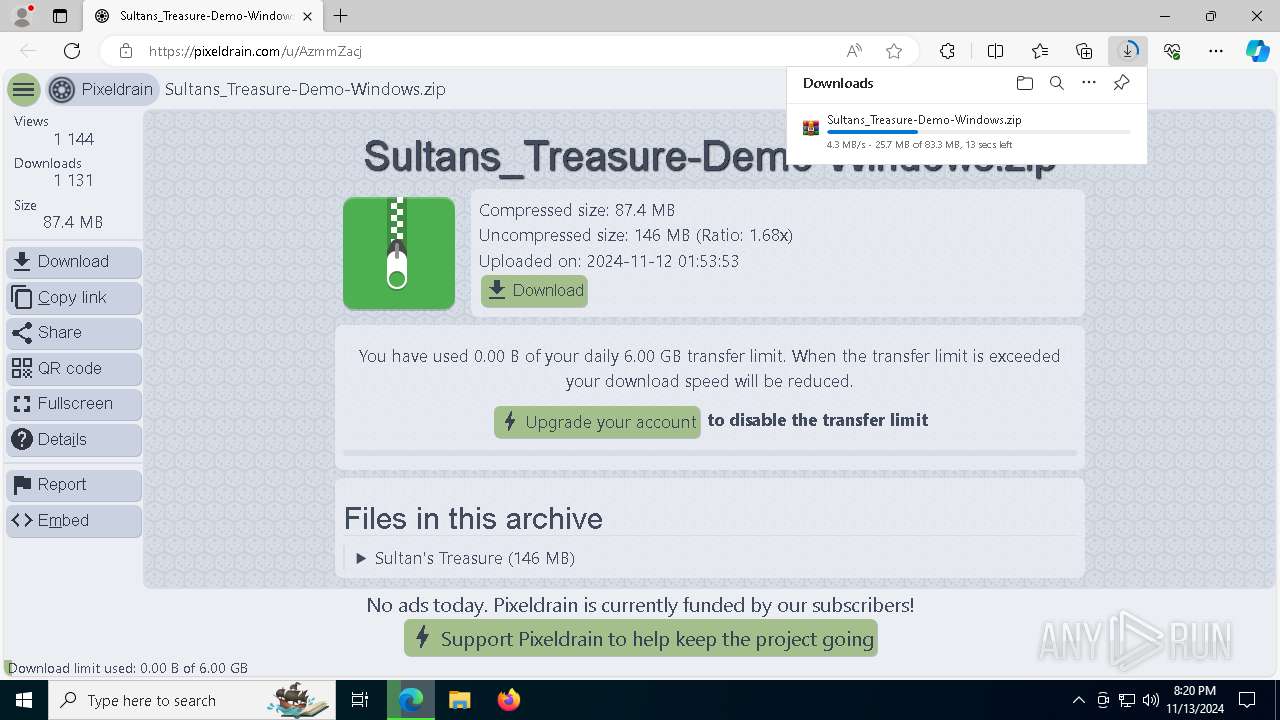Launch Firefox from taskbar
Screen dimensions: 1280x720
click(508, 700)
